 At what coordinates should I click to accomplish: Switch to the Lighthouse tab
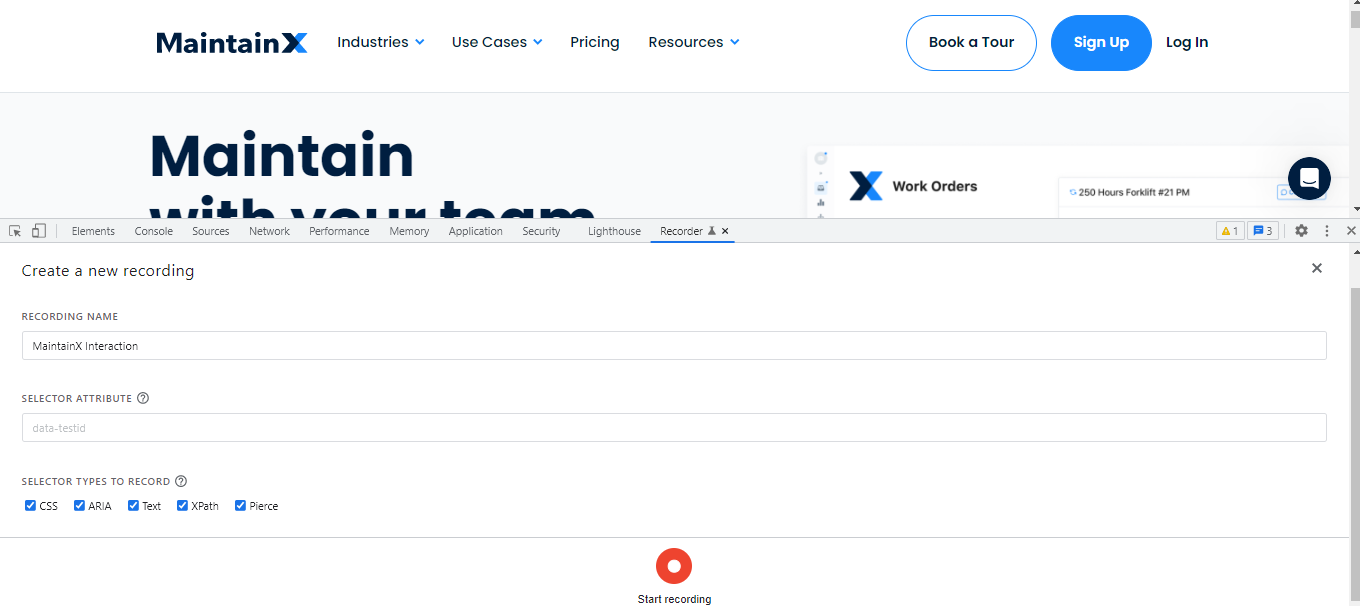(614, 231)
